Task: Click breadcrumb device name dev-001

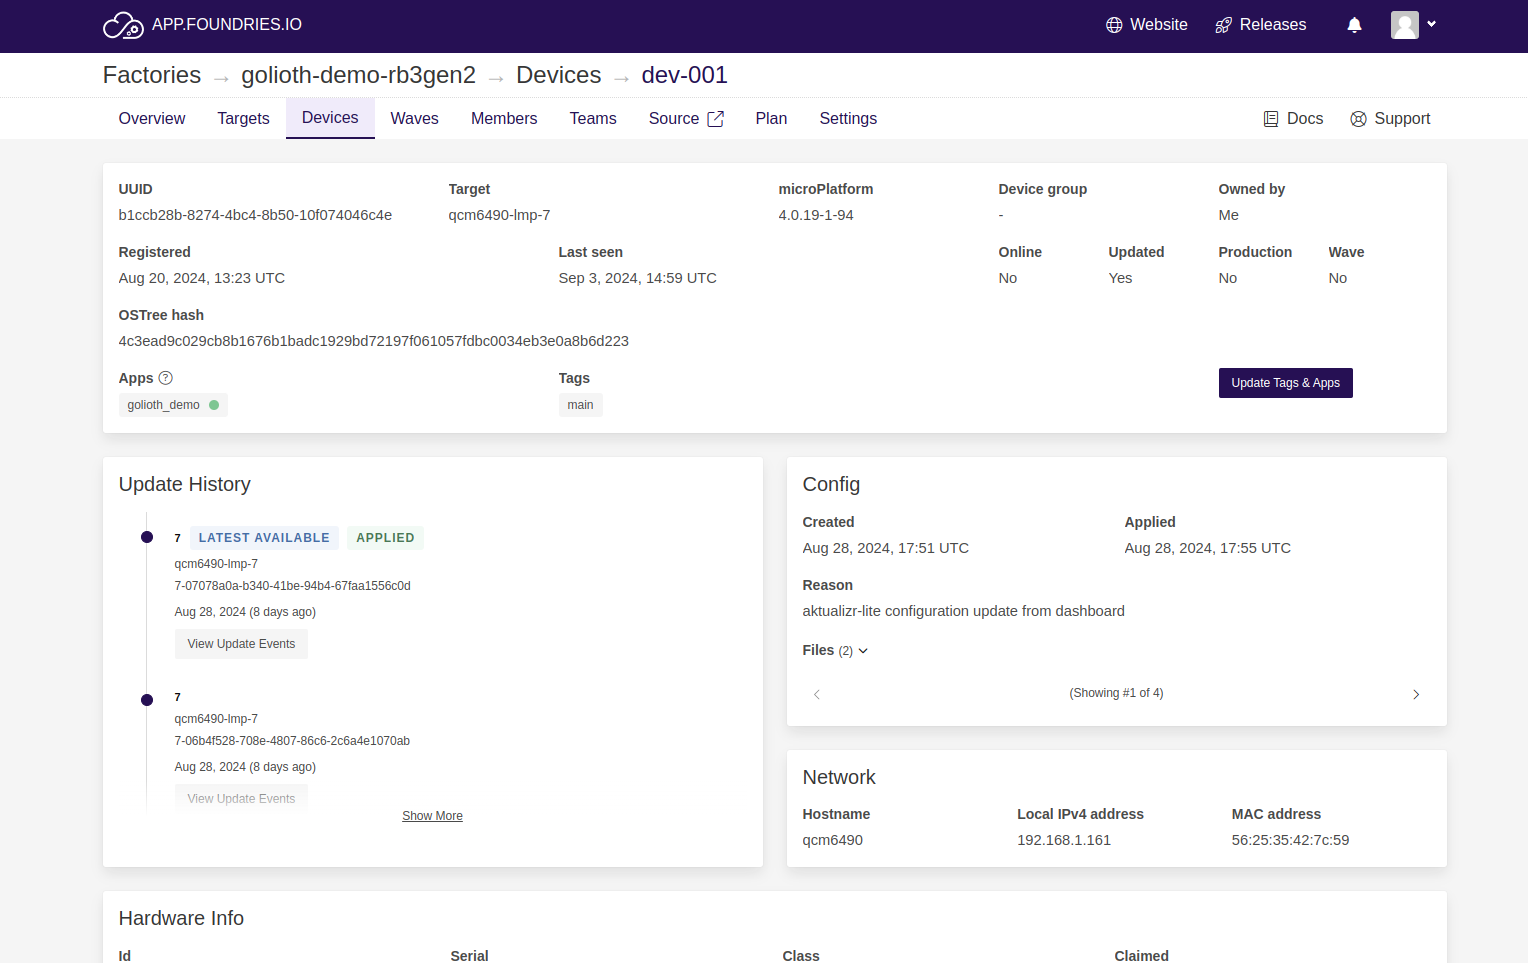Action: [684, 75]
